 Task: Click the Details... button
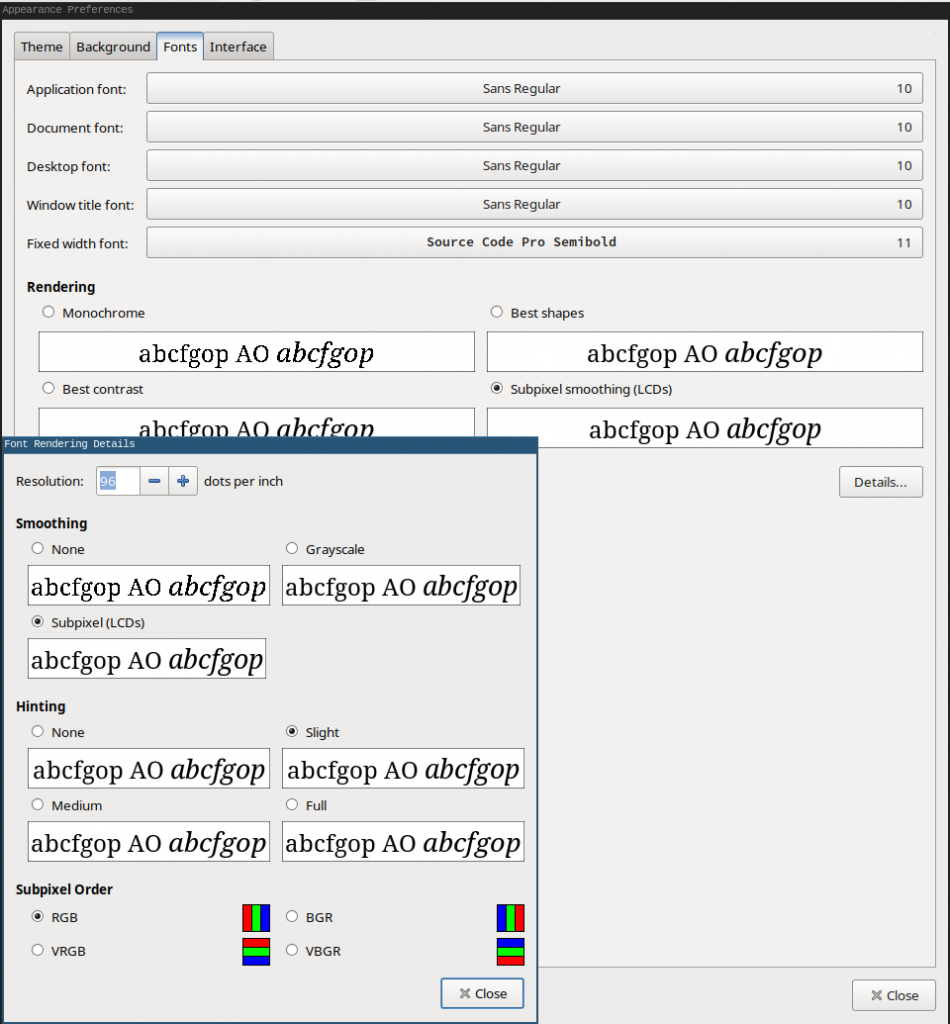880,482
